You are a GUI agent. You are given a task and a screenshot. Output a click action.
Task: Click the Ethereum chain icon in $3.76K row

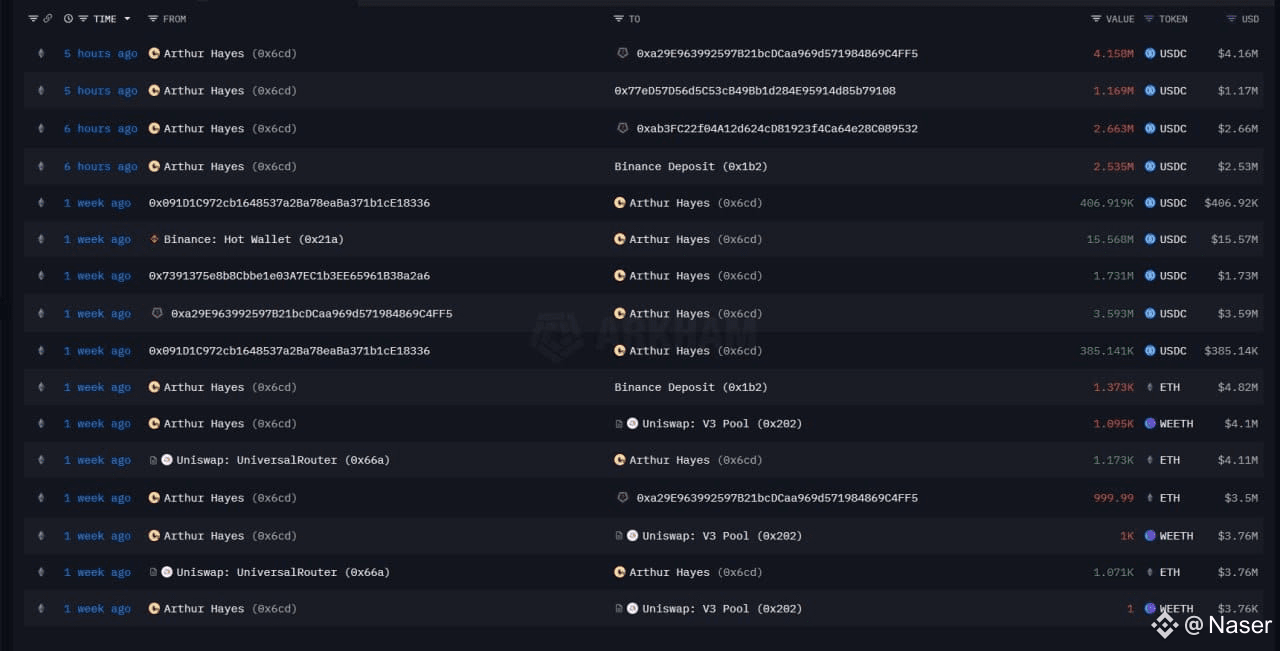(41, 609)
